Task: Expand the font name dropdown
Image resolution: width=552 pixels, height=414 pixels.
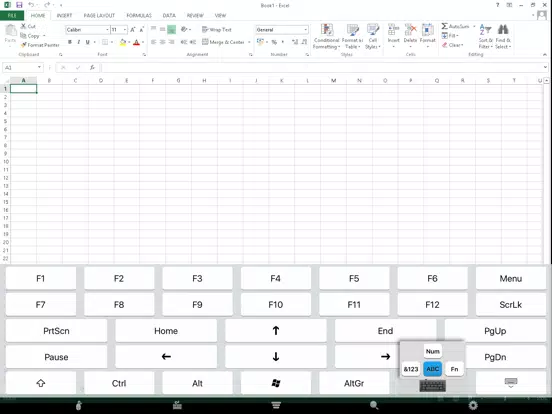Action: point(107,30)
